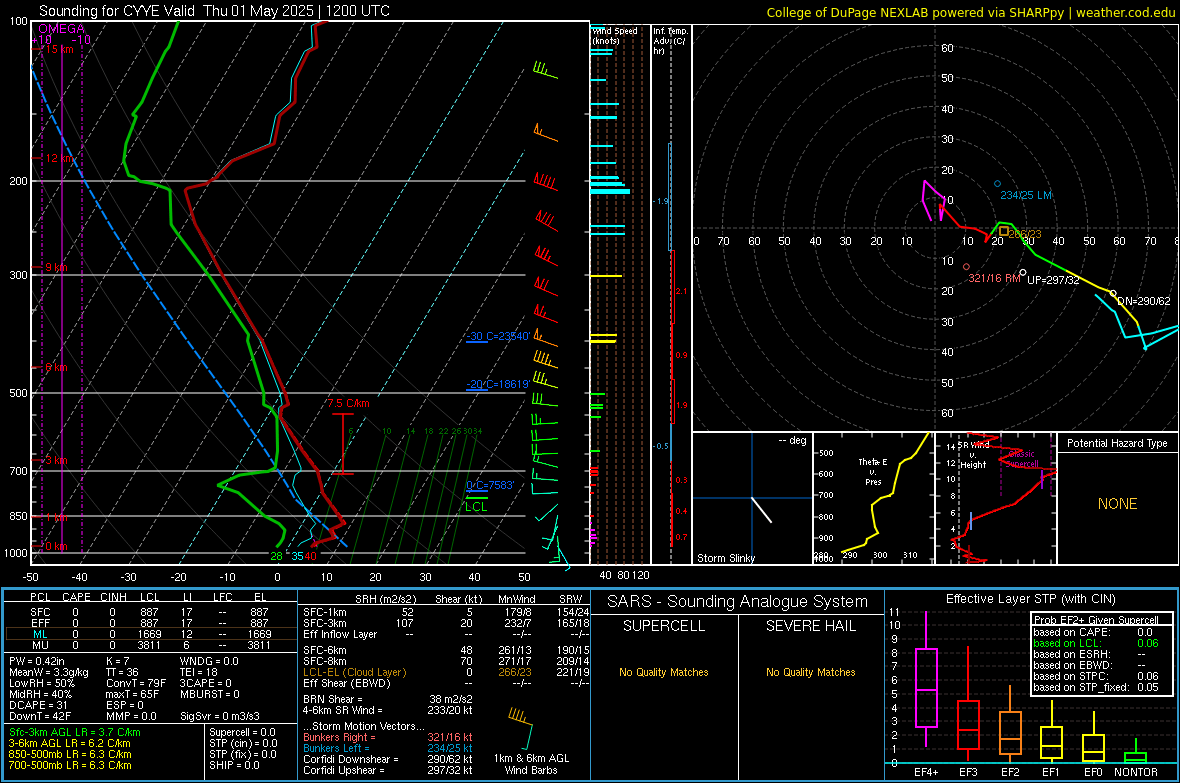Click the orange 'LCL-EL (Cloud Layer)' row
The image size is (1180, 783).
tap(446, 672)
